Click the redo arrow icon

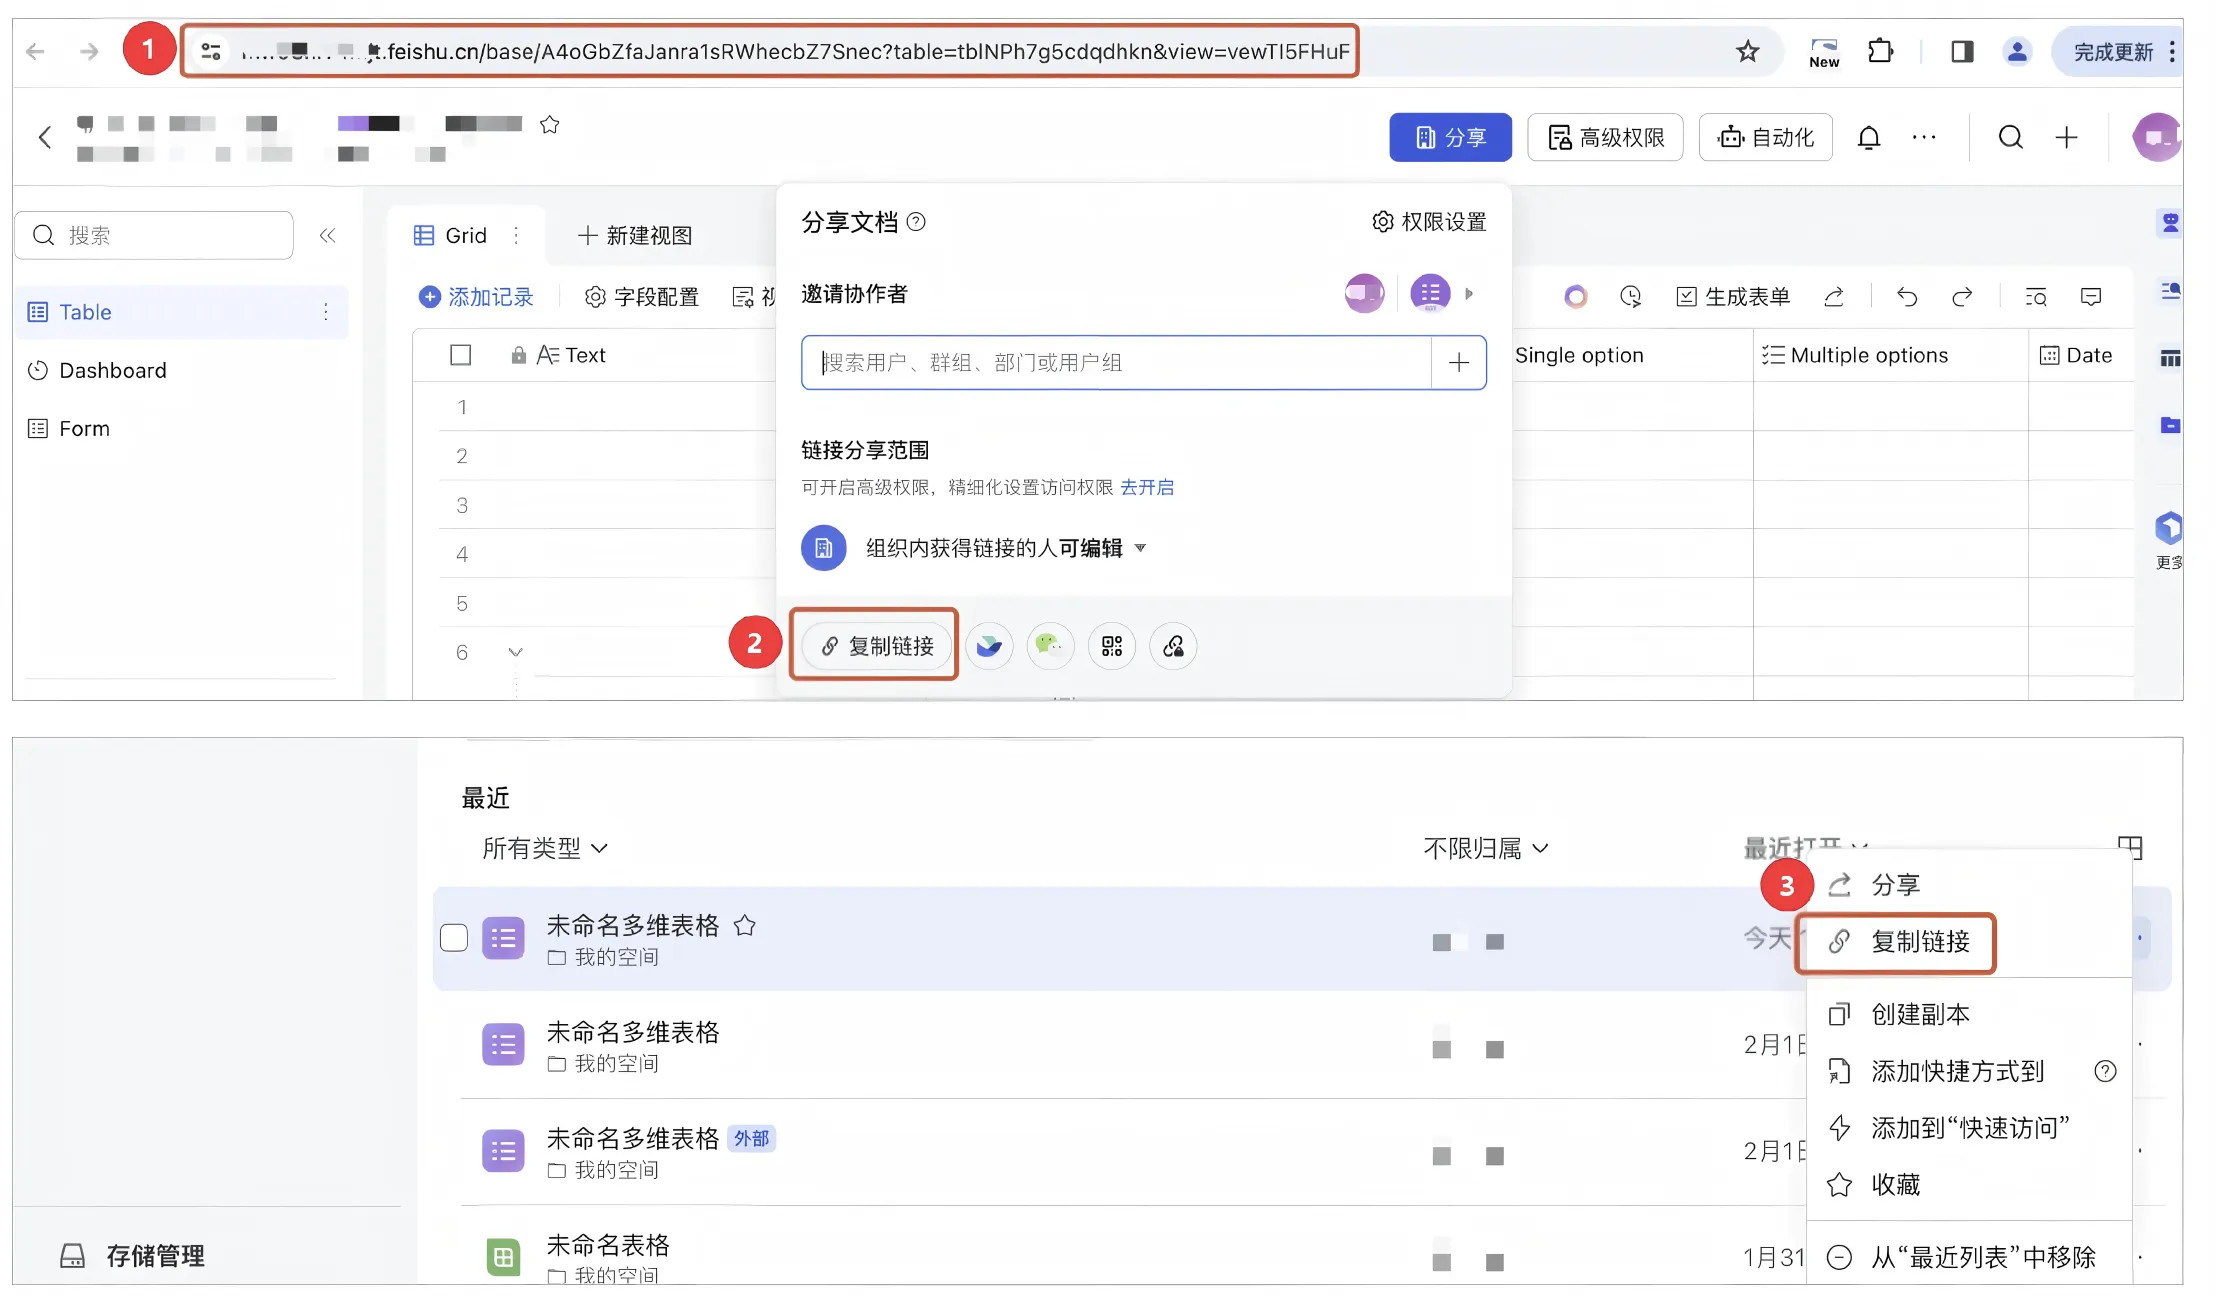1962,297
